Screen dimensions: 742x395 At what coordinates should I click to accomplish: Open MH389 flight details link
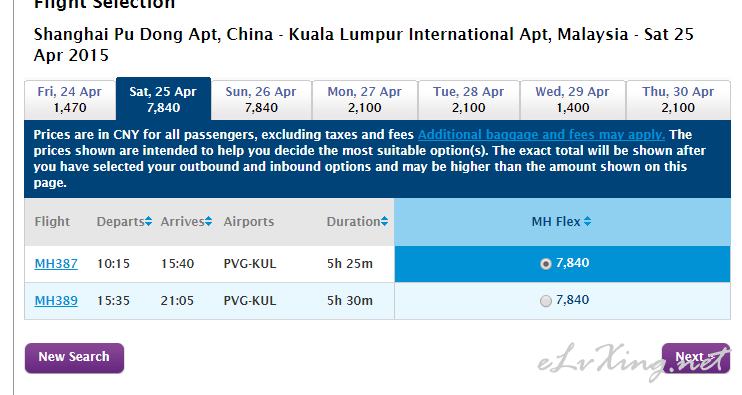click(x=56, y=300)
